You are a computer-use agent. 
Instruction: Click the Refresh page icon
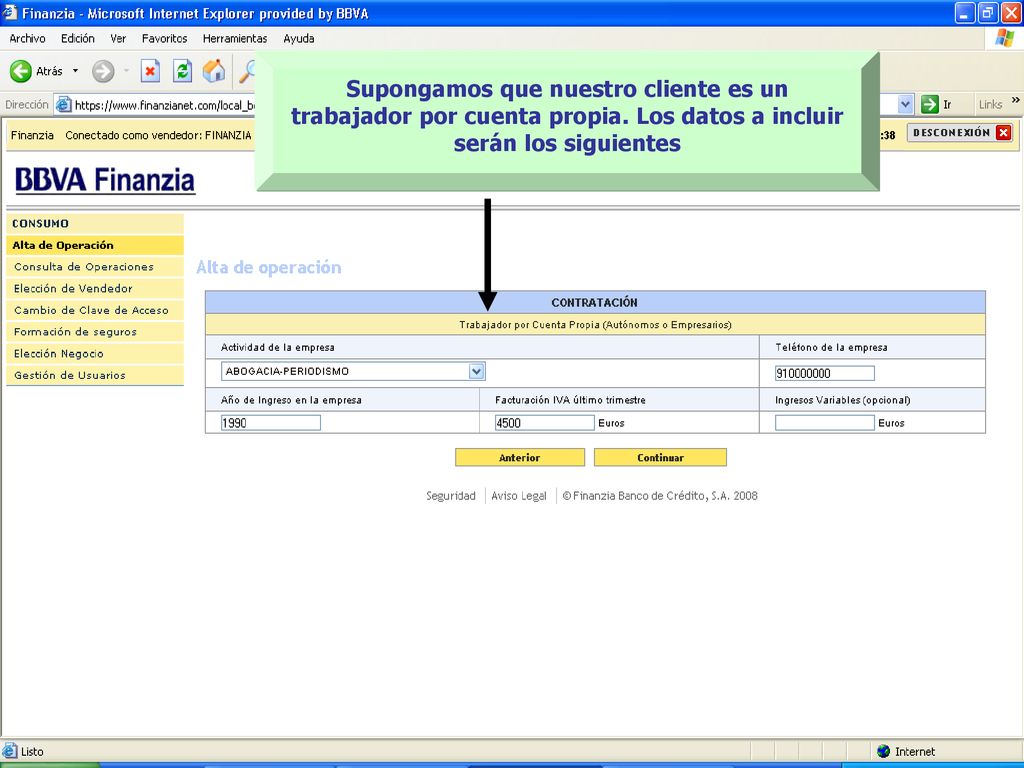click(x=183, y=71)
